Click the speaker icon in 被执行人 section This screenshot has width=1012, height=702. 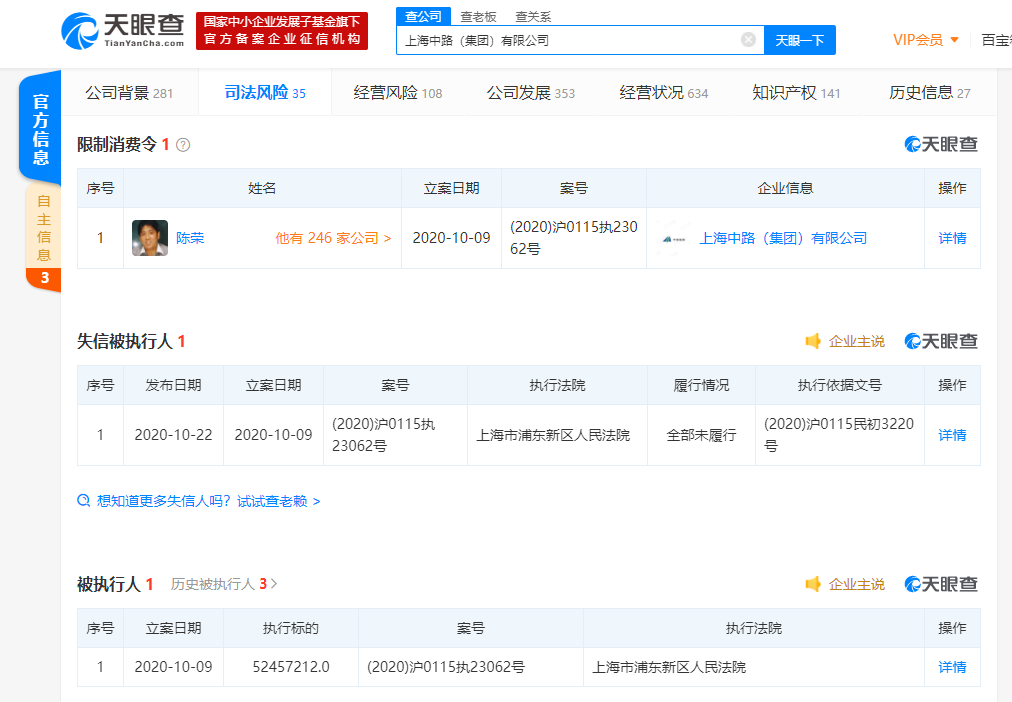(x=813, y=585)
